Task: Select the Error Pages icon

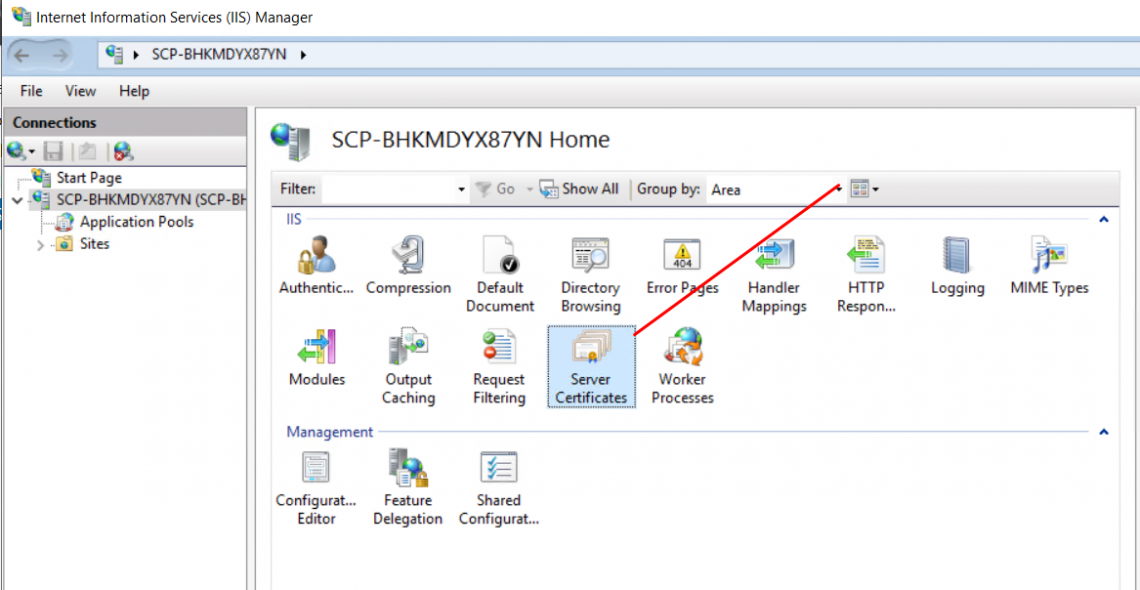Action: pyautogui.click(x=682, y=266)
